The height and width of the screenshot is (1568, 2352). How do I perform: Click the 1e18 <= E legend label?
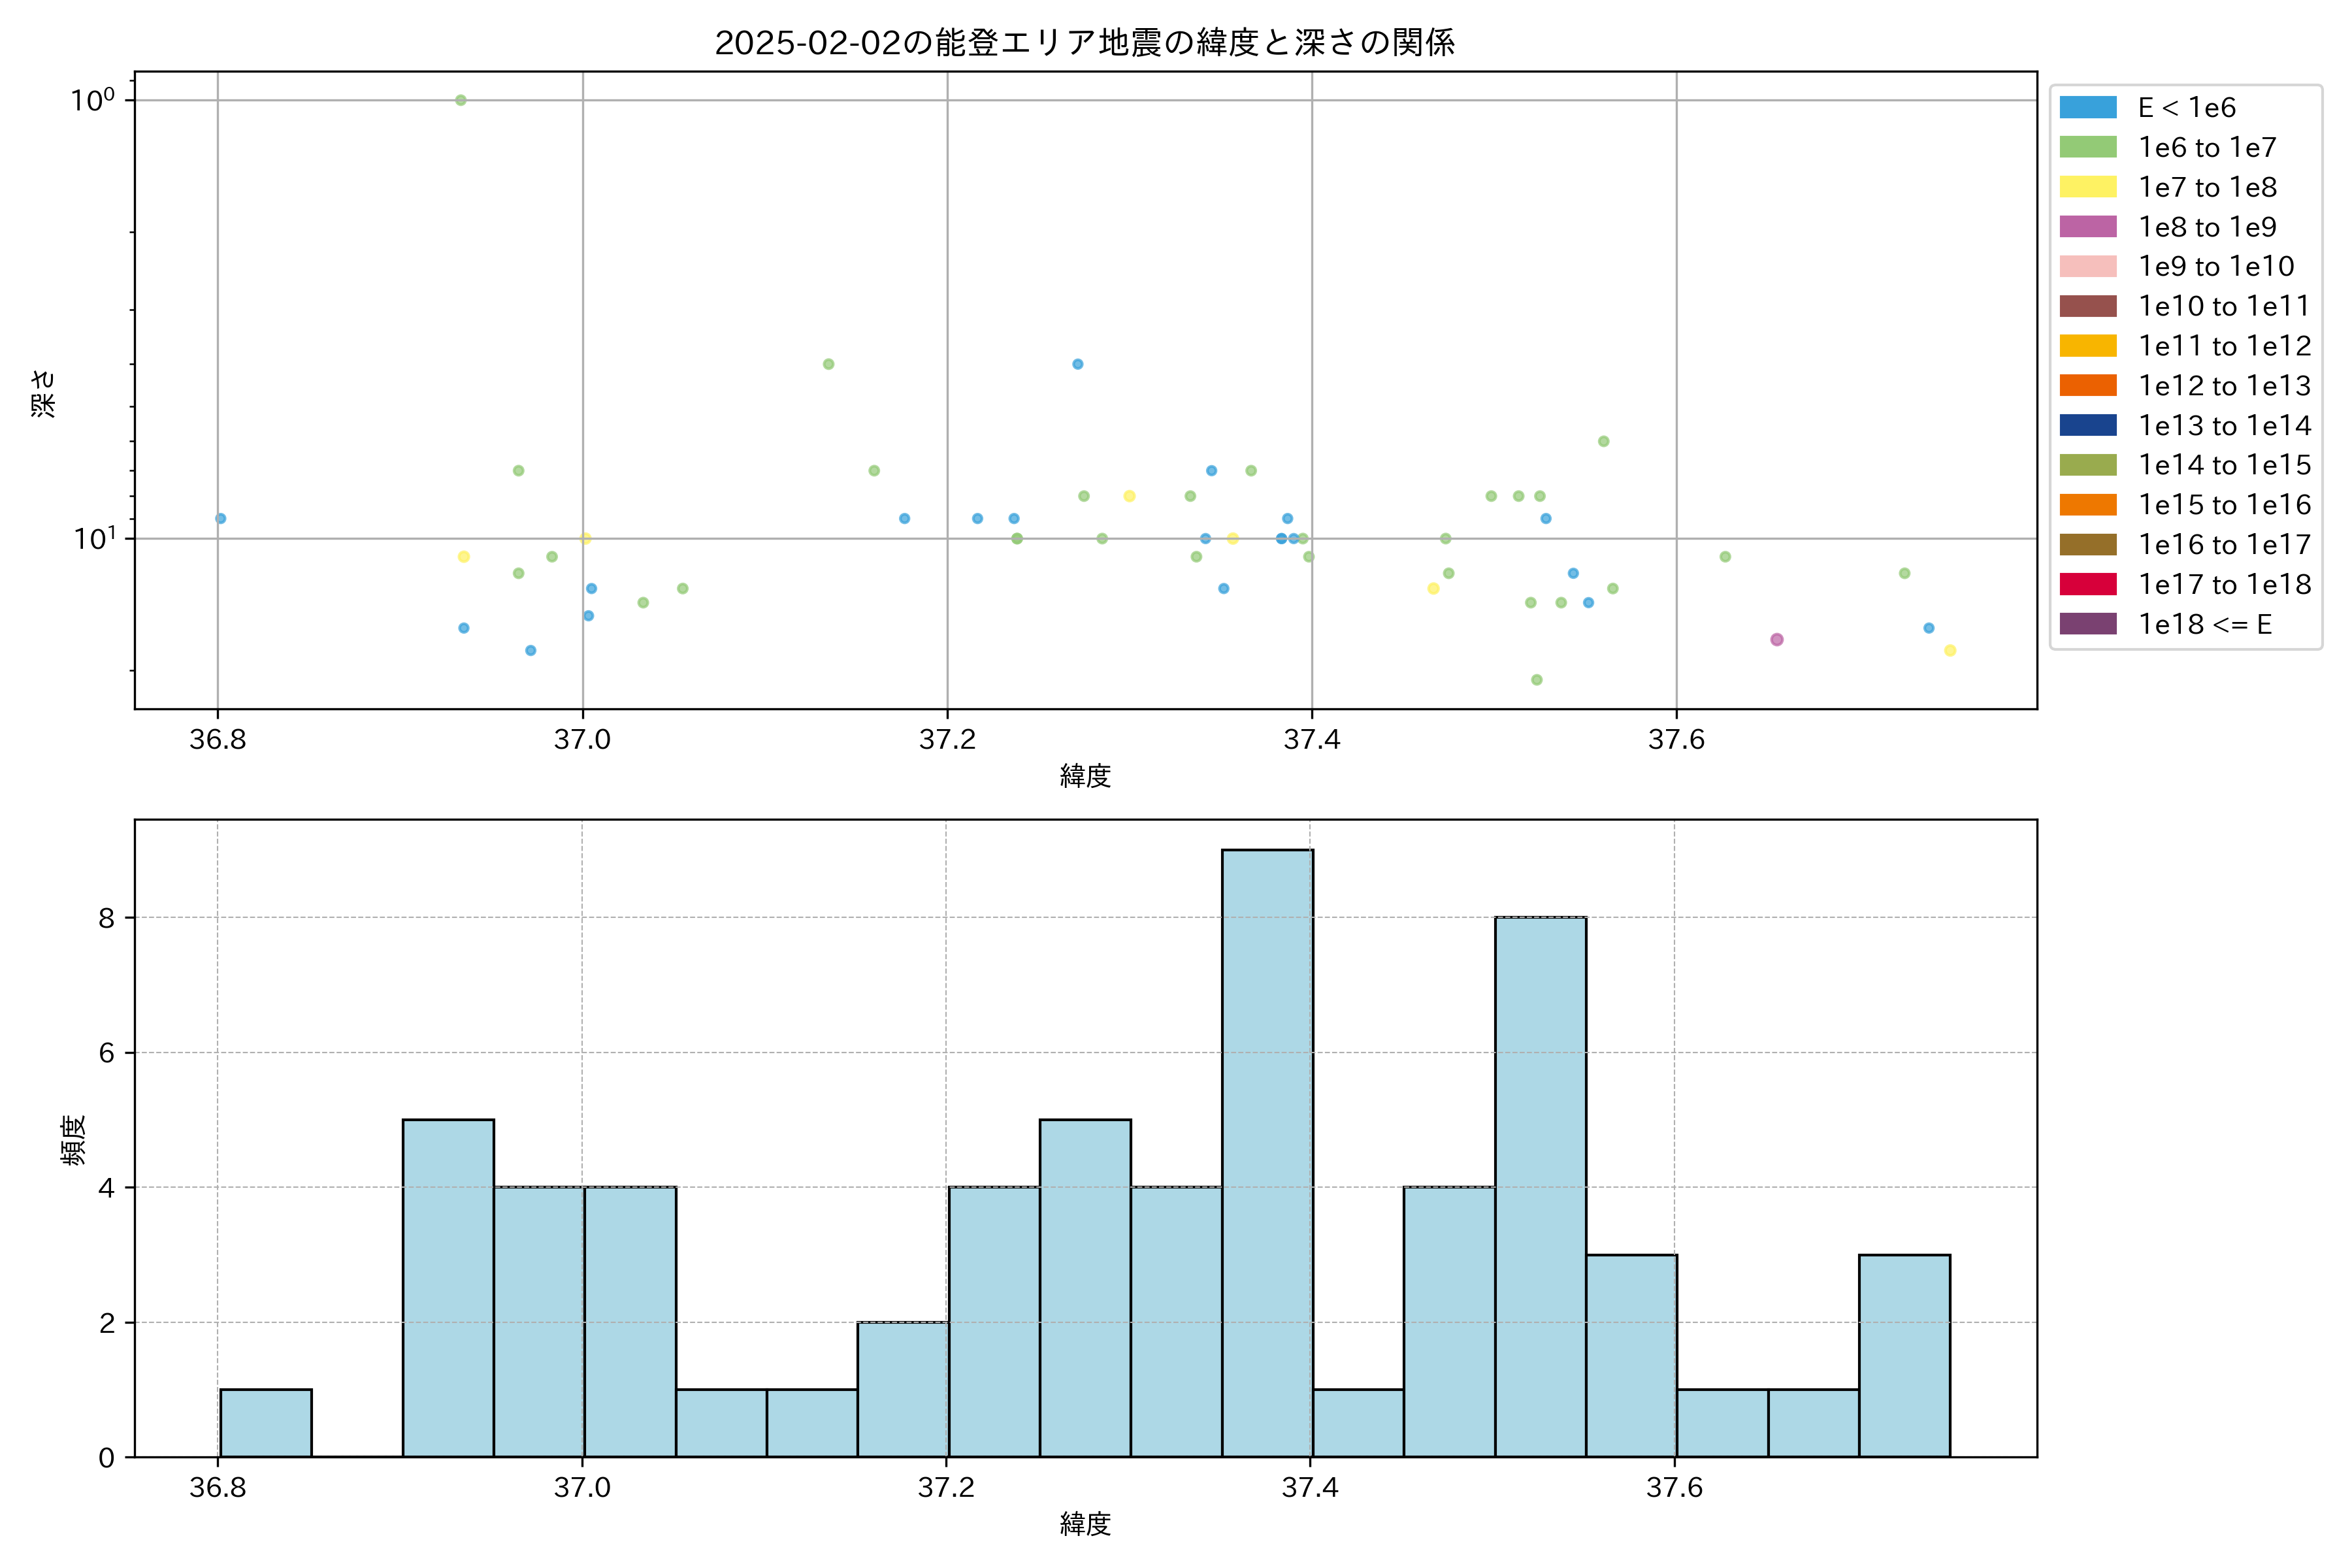tap(2205, 624)
